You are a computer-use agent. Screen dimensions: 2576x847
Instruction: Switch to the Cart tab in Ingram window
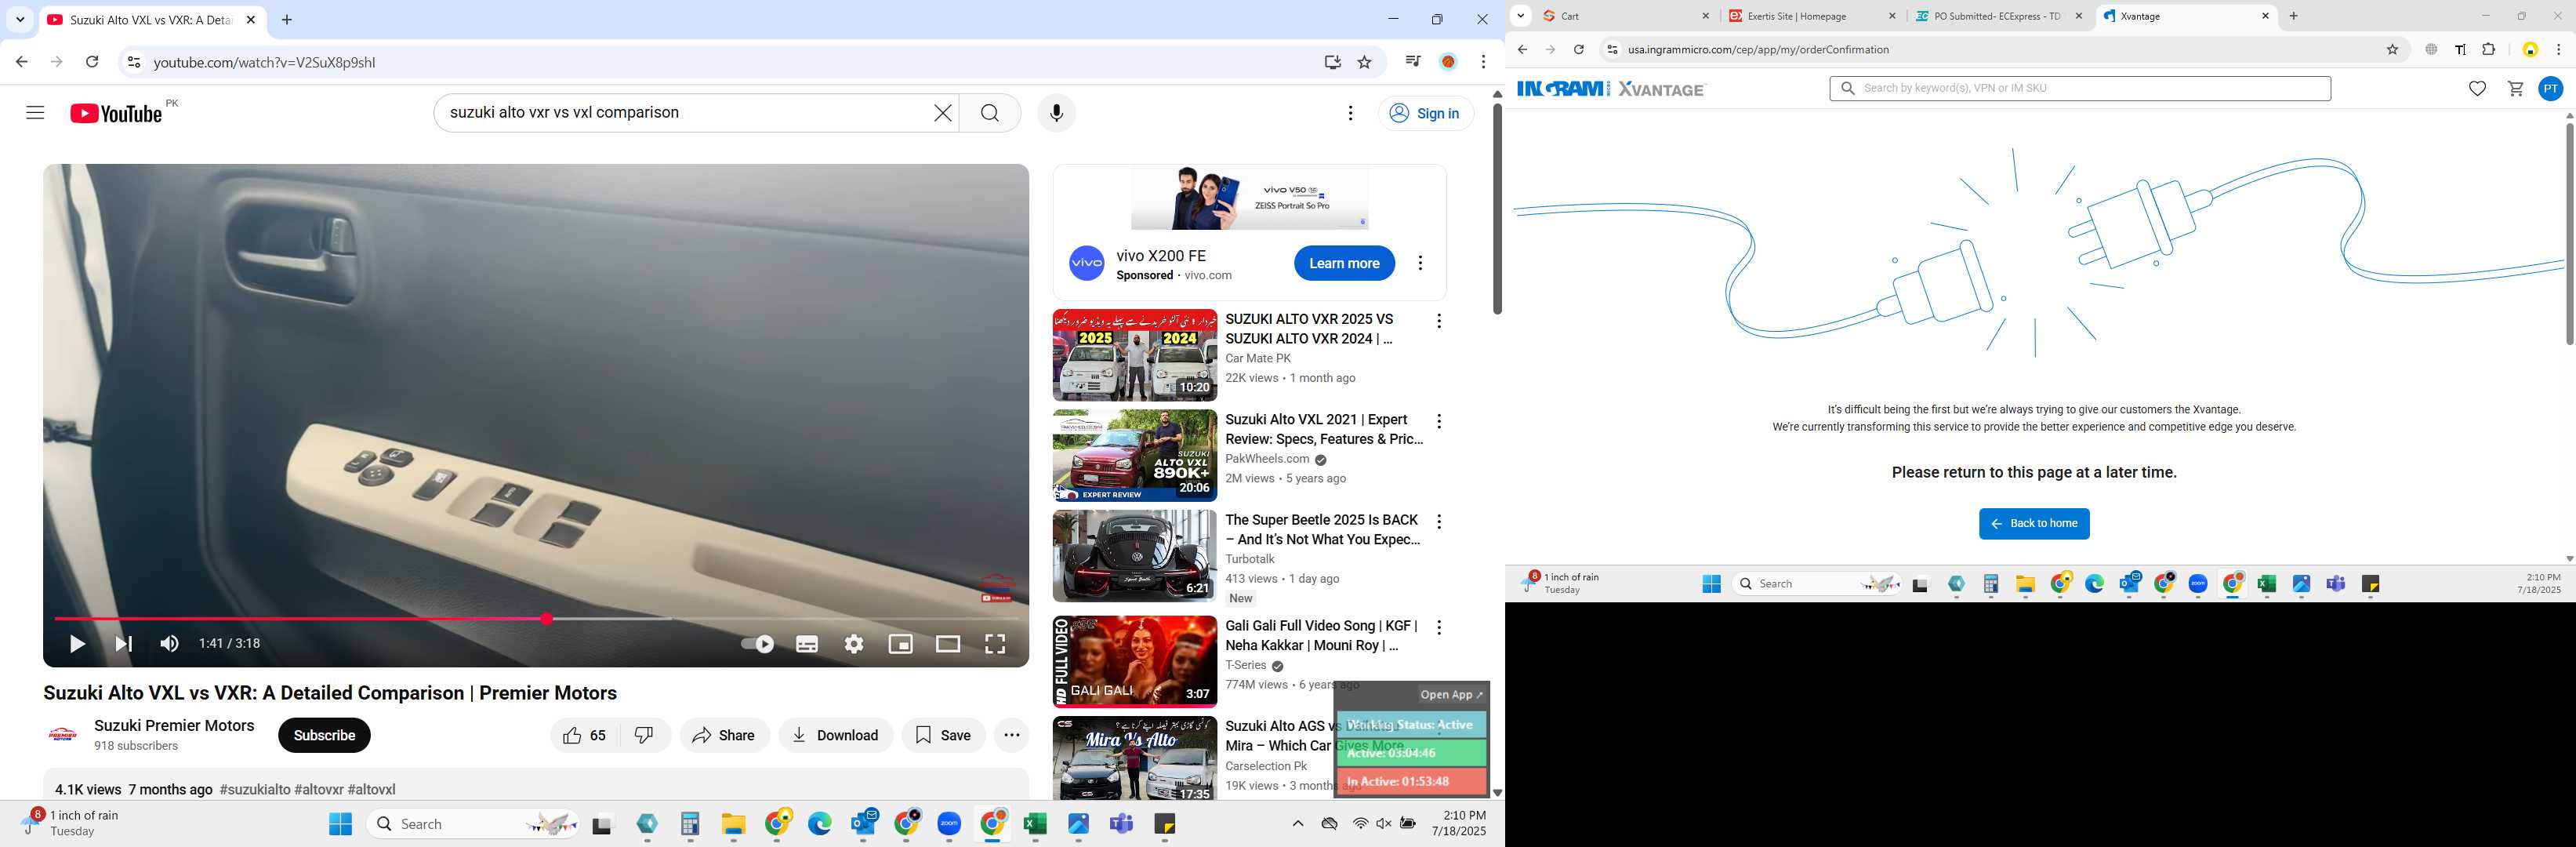pos(1627,16)
